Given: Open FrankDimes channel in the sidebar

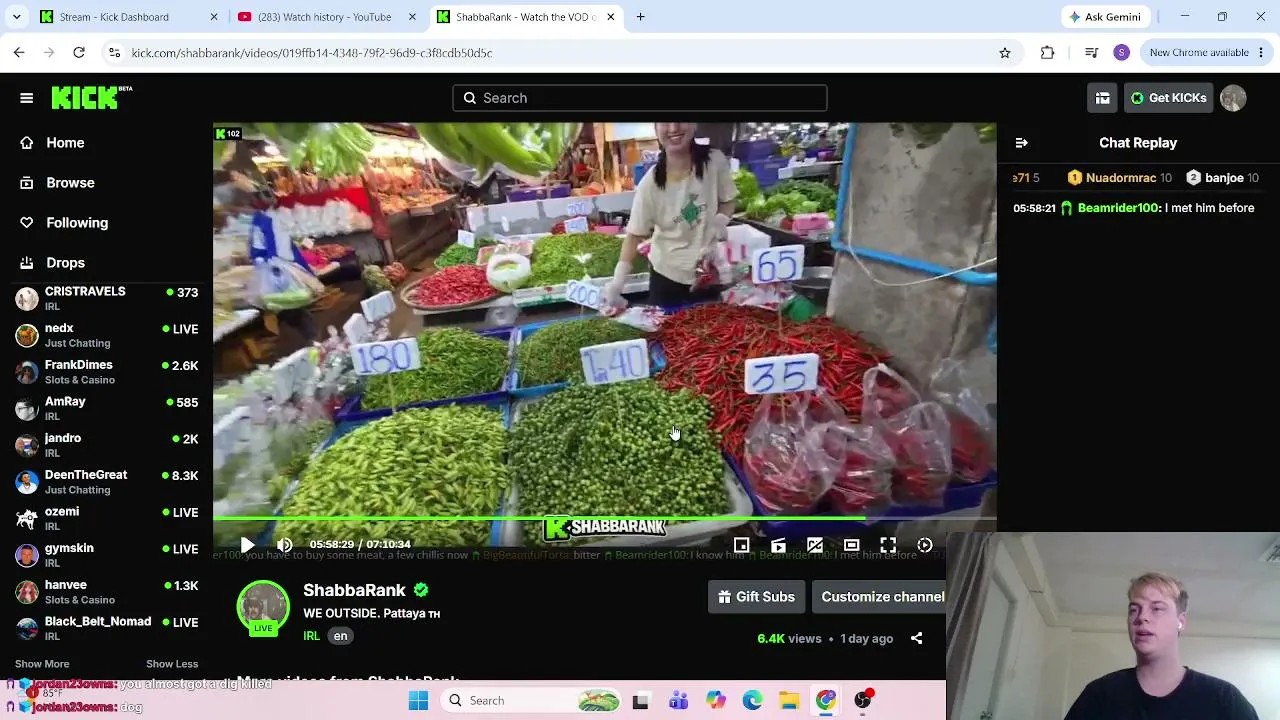Looking at the screenshot, I should point(107,372).
